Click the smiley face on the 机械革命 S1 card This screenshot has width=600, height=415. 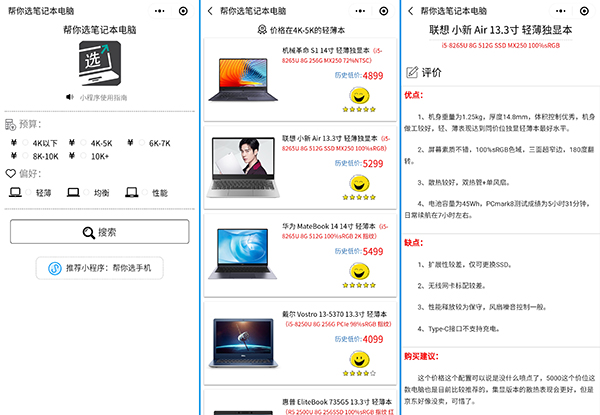359,96
